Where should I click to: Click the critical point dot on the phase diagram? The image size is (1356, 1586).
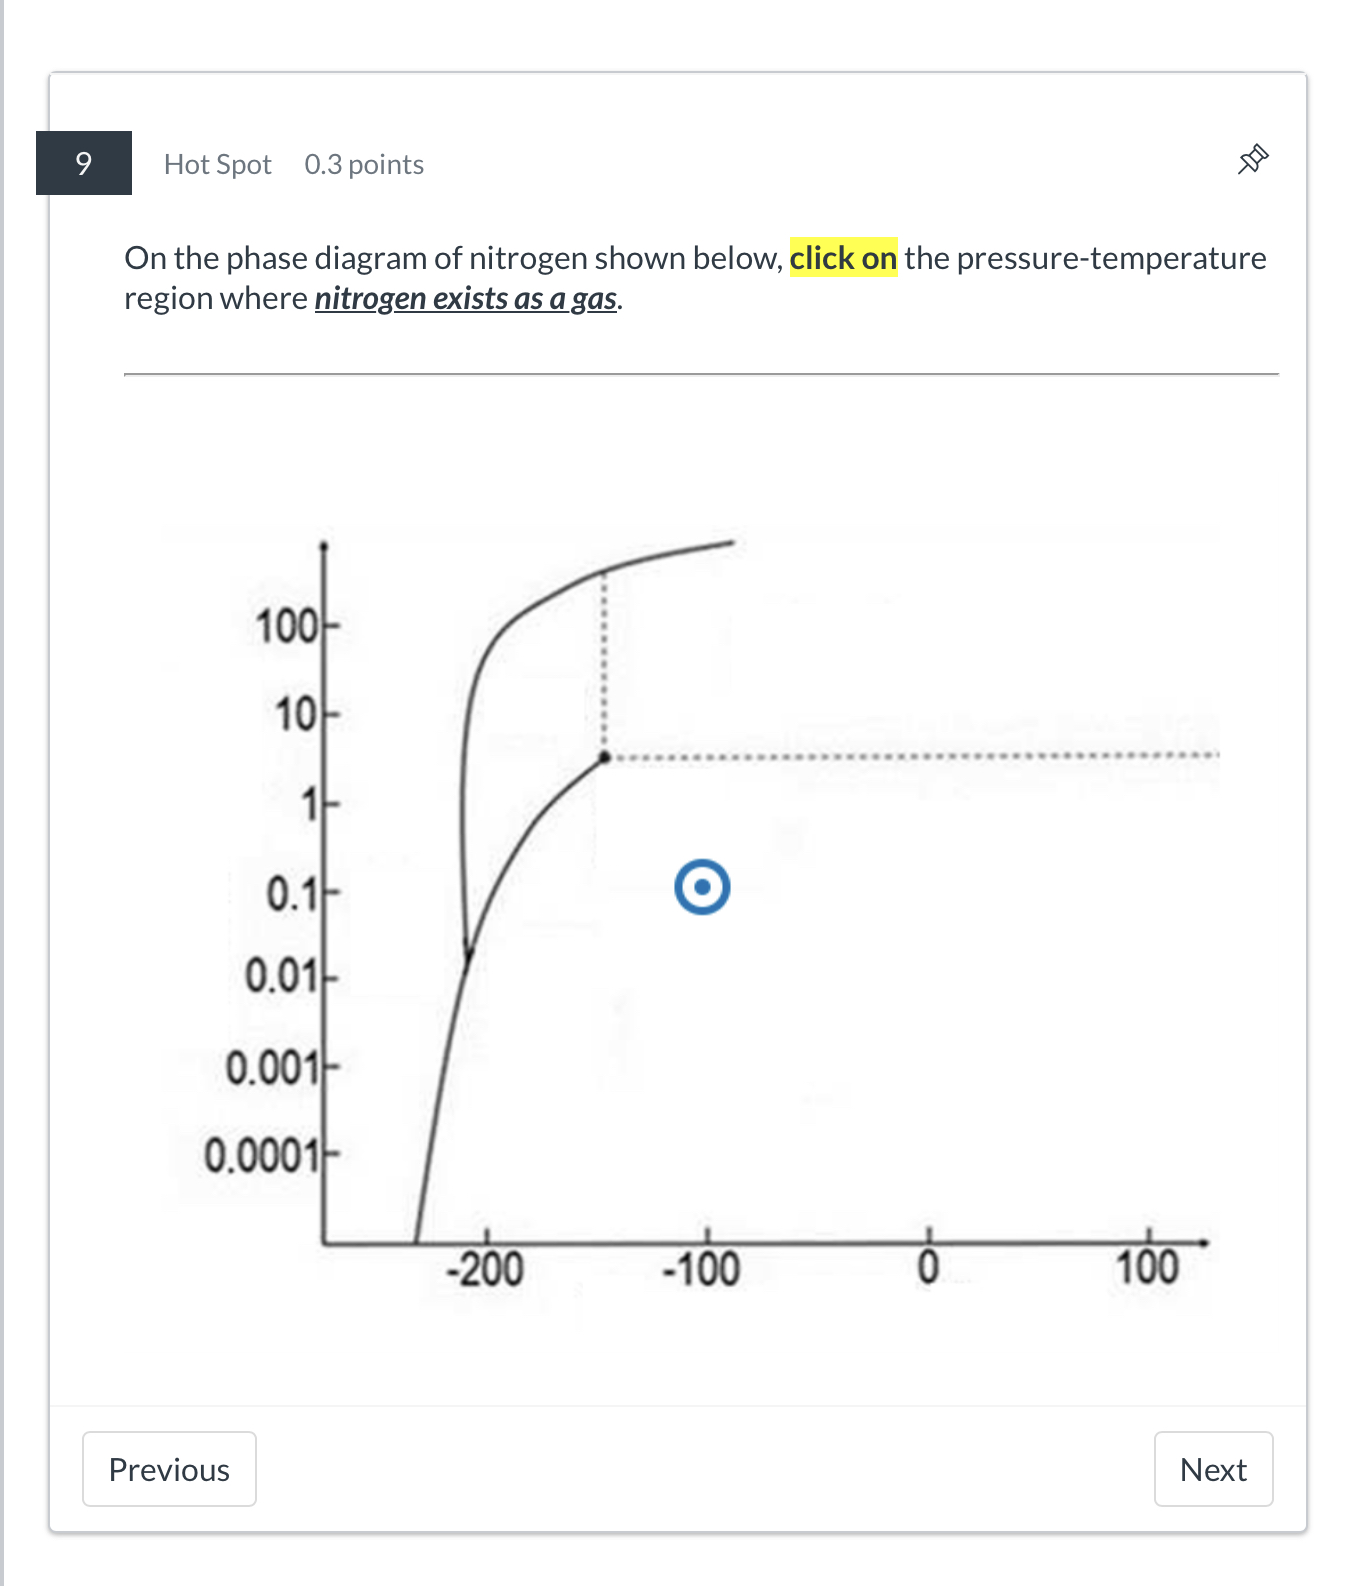[x=604, y=757]
